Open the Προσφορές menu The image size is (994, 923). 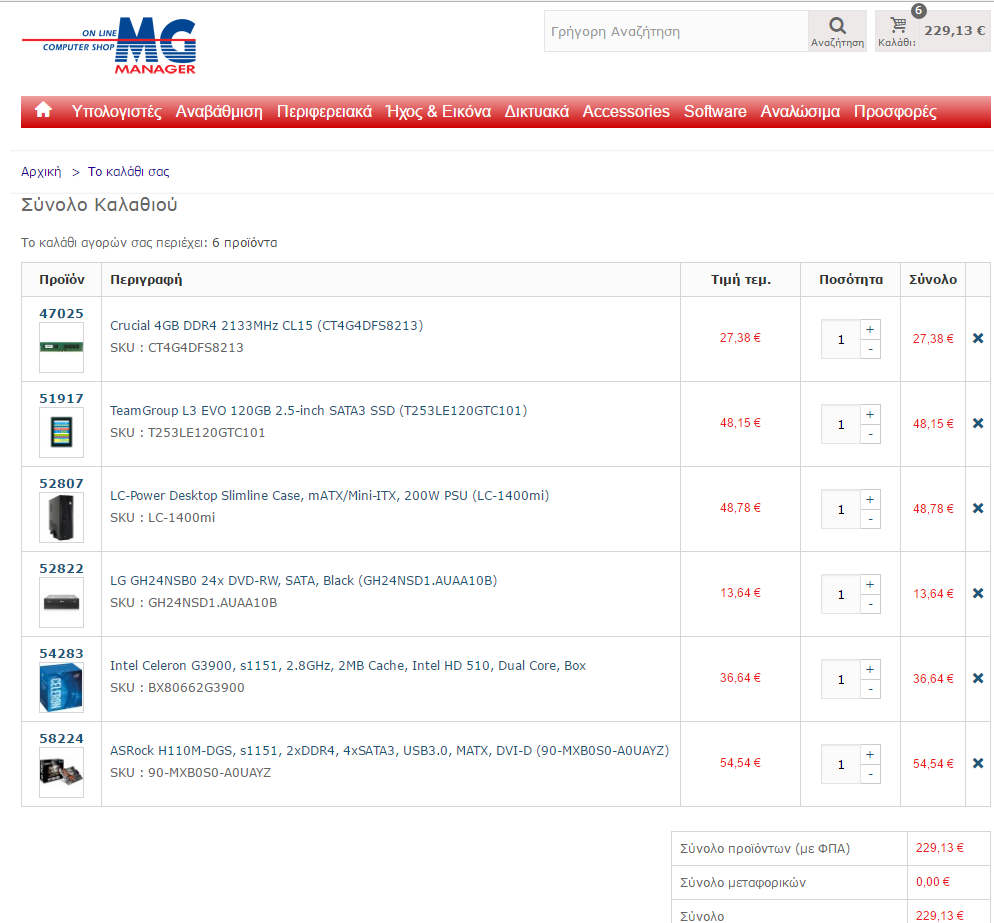pos(895,112)
